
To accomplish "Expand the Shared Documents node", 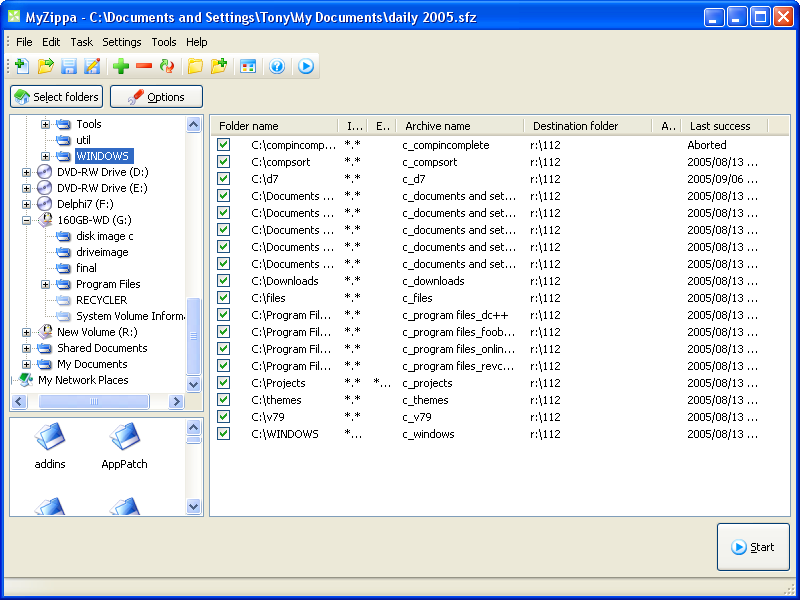I will [x=27, y=348].
